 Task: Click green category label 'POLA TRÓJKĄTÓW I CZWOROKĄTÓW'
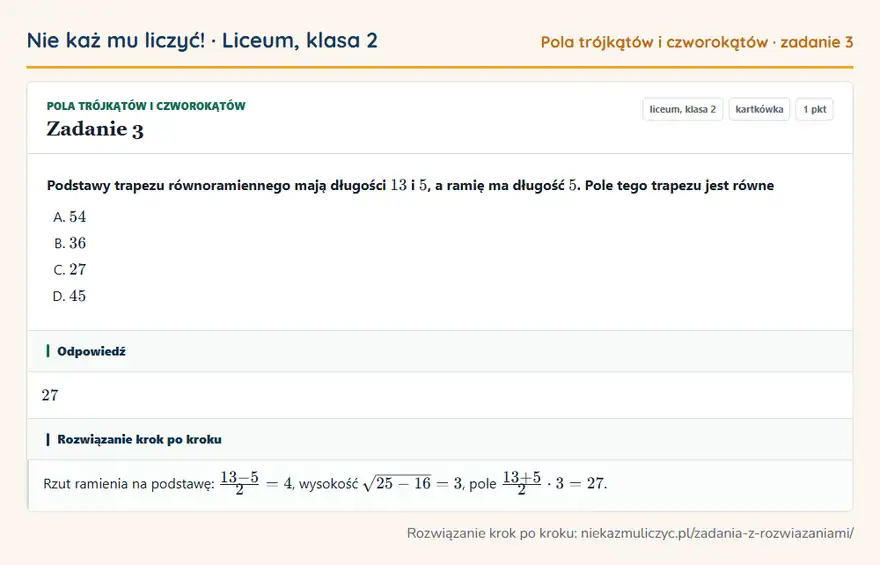[146, 106]
